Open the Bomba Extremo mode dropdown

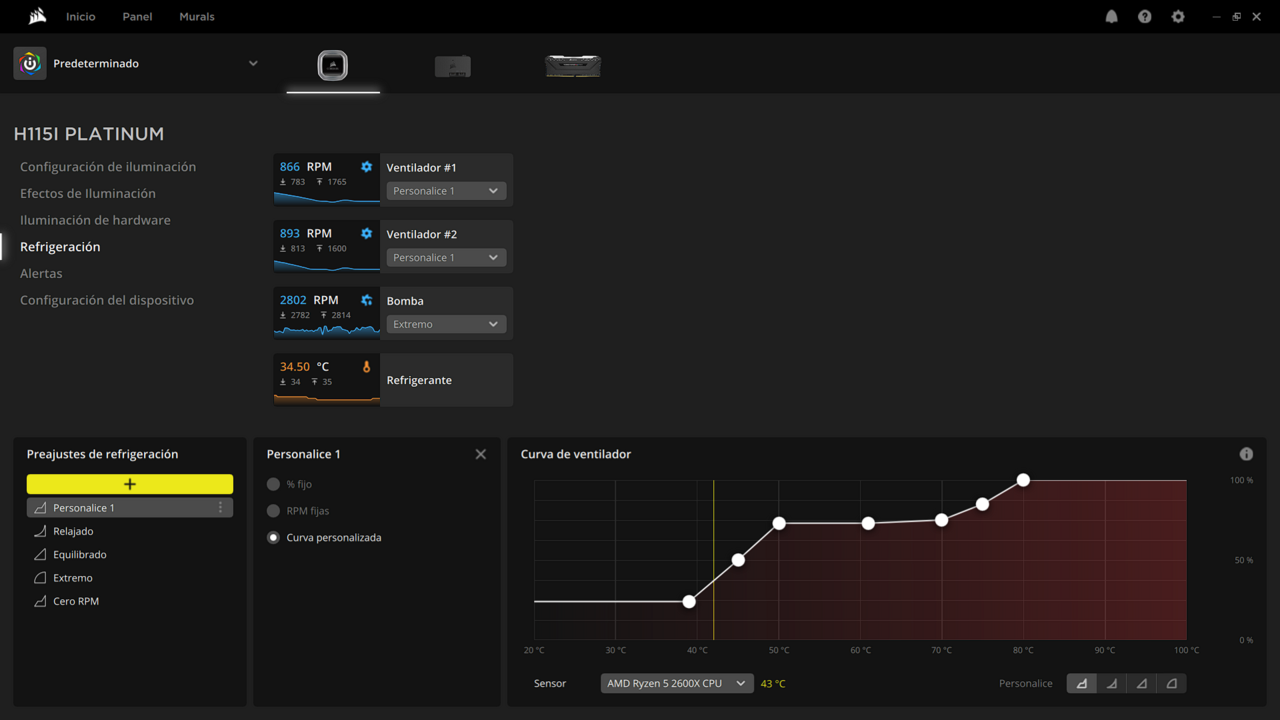coord(446,324)
